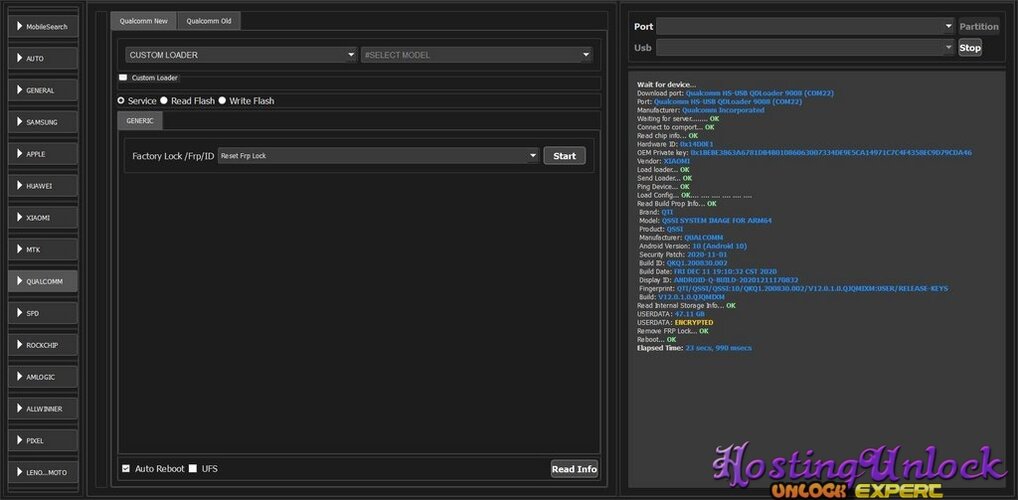This screenshot has width=1018, height=500.
Task: Open the ALLWINNER sidebar category
Action: (43, 408)
